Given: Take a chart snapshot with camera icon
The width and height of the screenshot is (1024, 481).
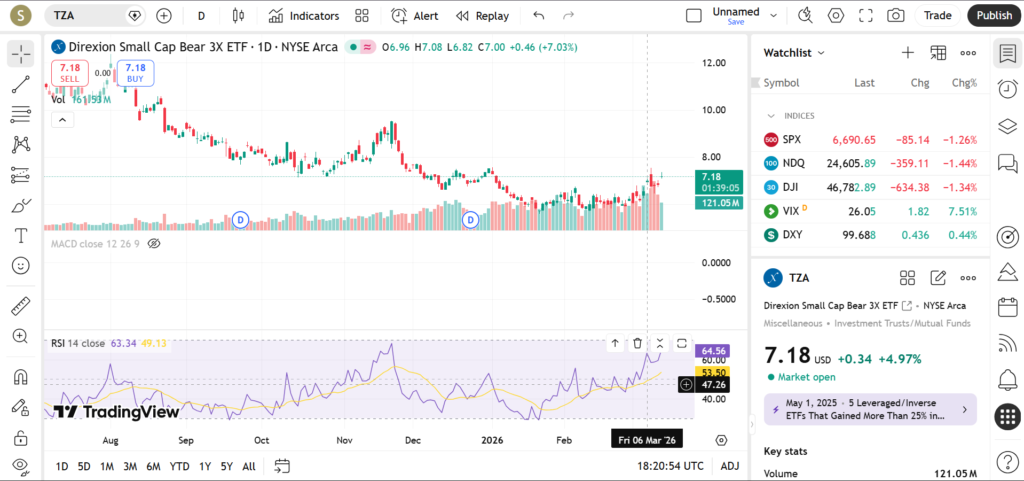Looking at the screenshot, I should tap(896, 16).
